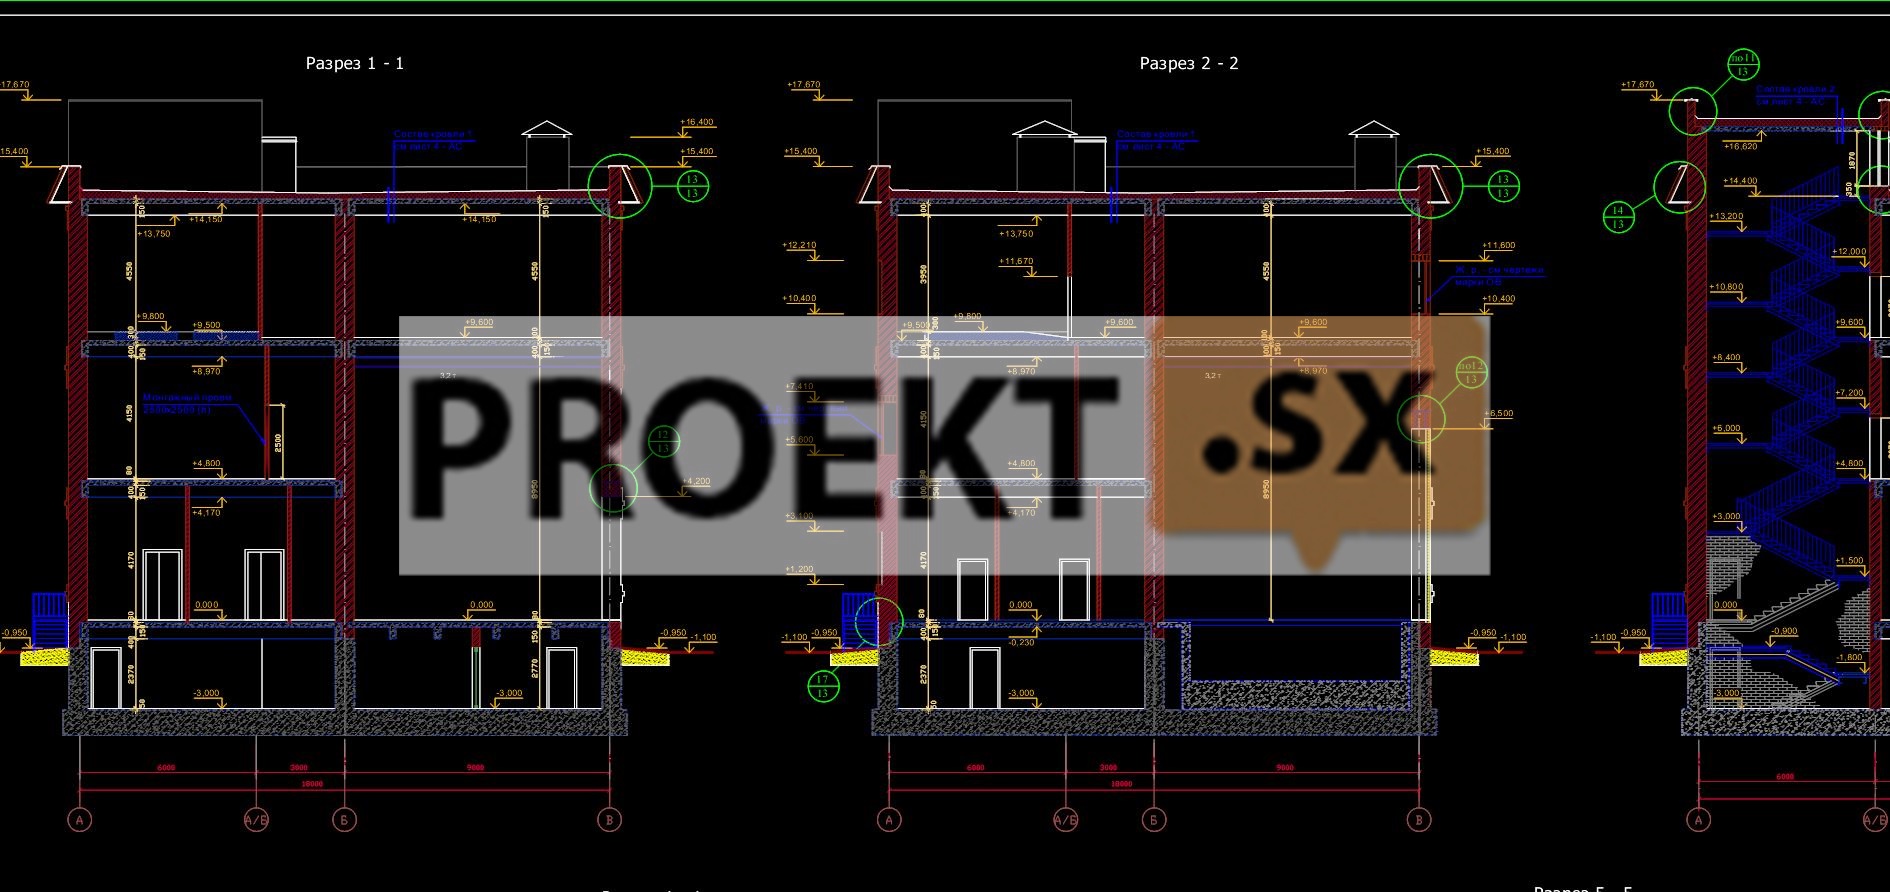Select stair landing elevation +13,200
Image resolution: width=1890 pixels, height=892 pixels.
[x=1727, y=216]
